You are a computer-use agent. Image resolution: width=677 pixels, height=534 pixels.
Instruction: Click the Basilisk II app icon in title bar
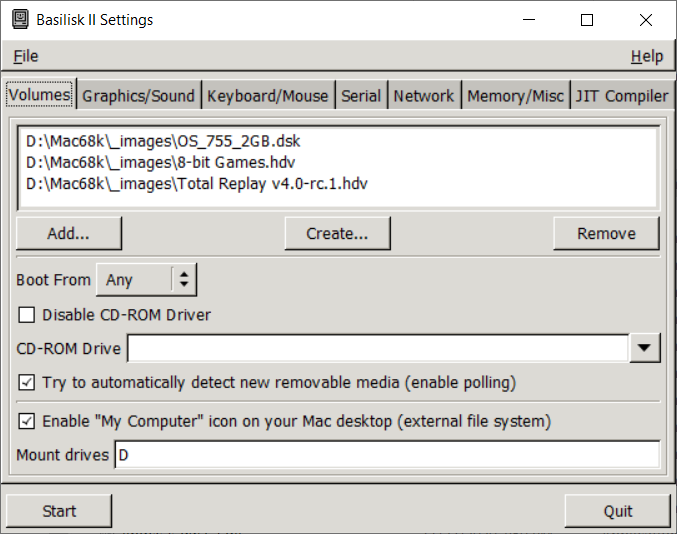tap(20, 20)
